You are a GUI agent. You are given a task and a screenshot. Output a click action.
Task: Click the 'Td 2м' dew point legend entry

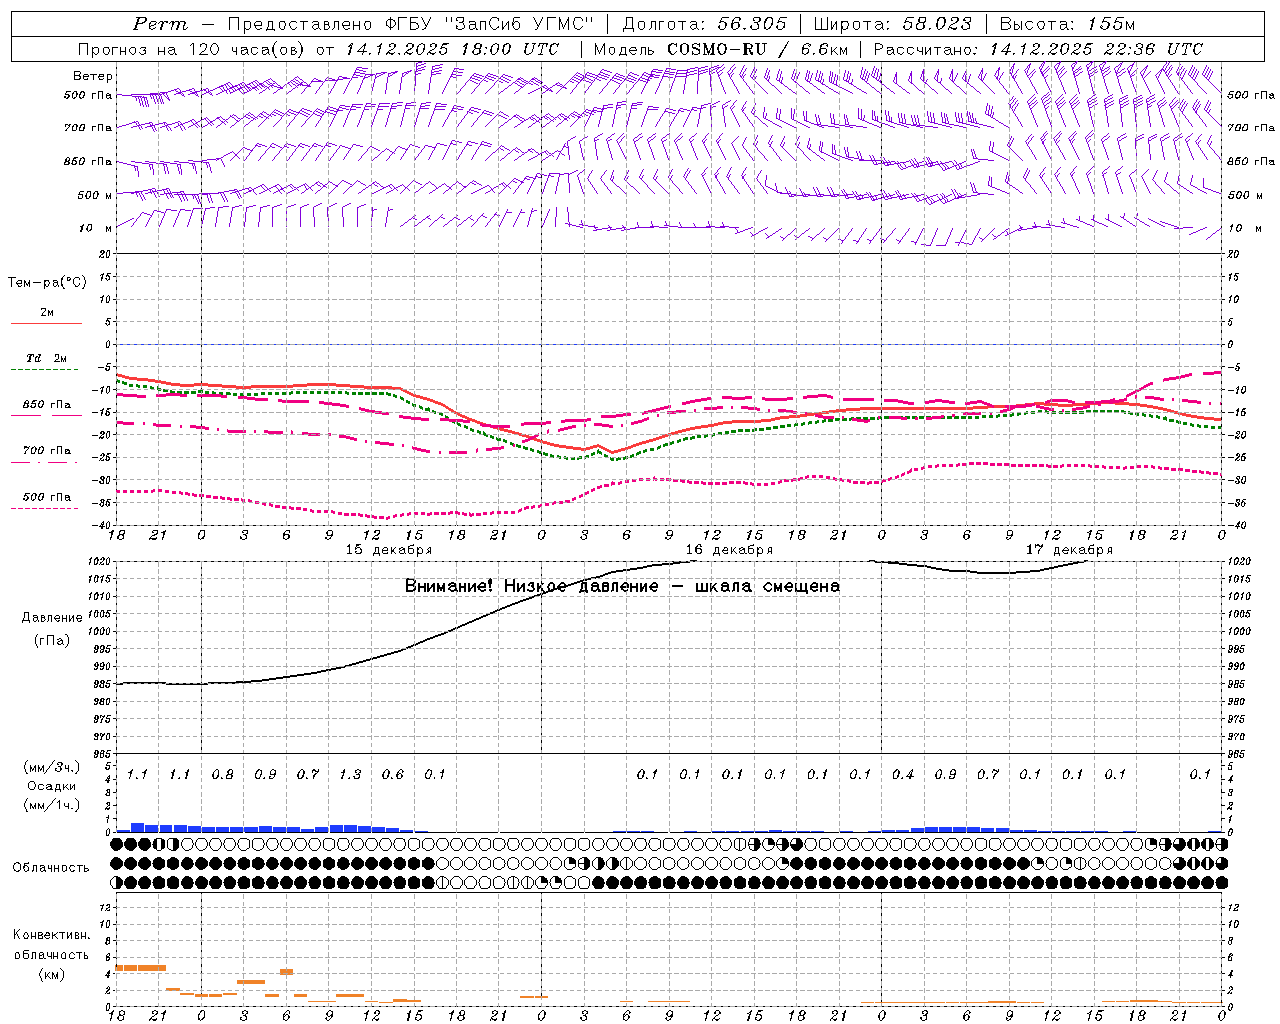[47, 358]
